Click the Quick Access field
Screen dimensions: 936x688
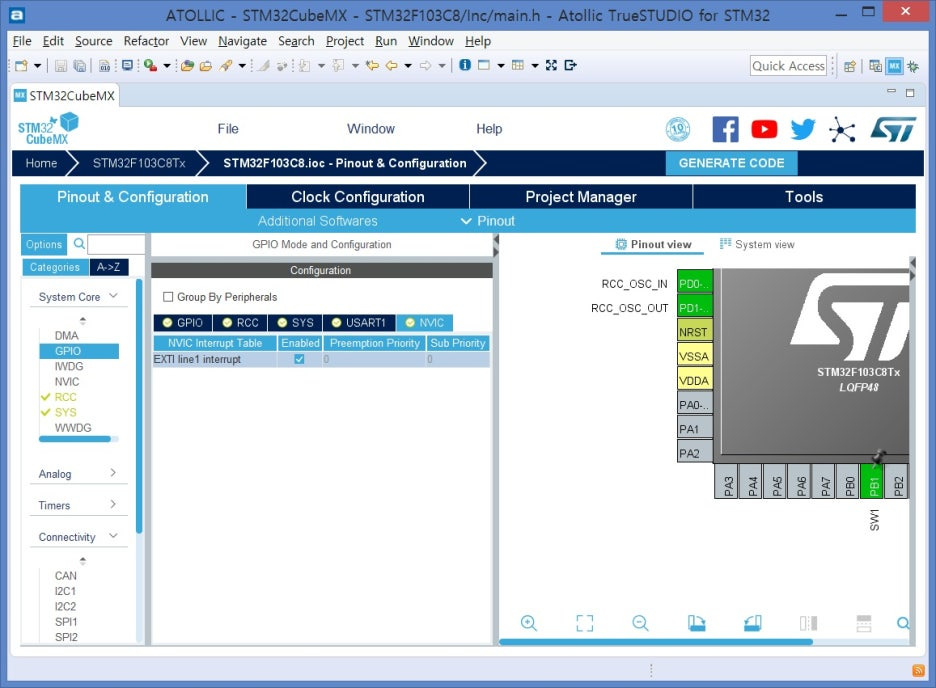pyautogui.click(x=788, y=66)
